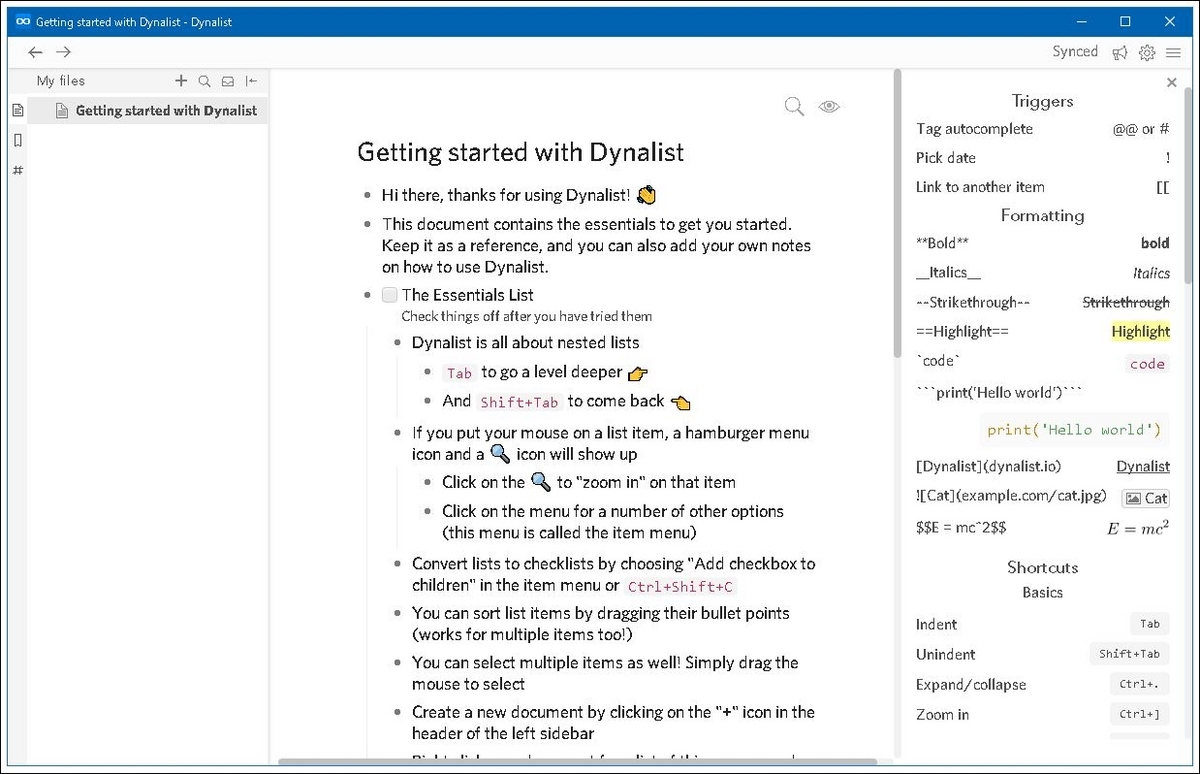1200x774 pixels.
Task: Click the Dynalist app icon in title bar
Action: (x=23, y=21)
